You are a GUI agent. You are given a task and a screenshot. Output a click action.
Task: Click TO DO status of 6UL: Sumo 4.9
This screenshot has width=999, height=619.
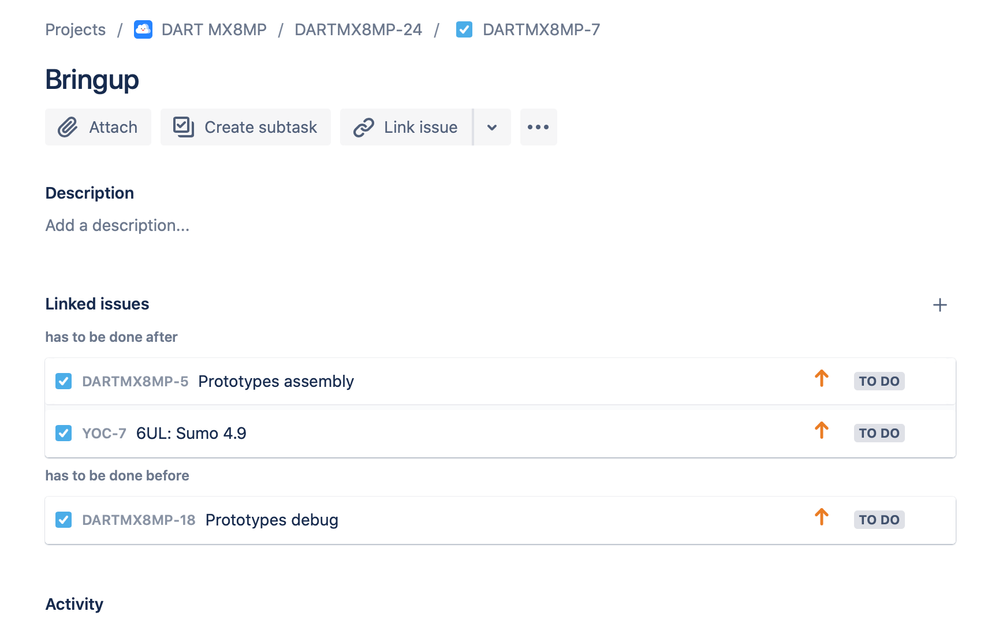click(879, 434)
